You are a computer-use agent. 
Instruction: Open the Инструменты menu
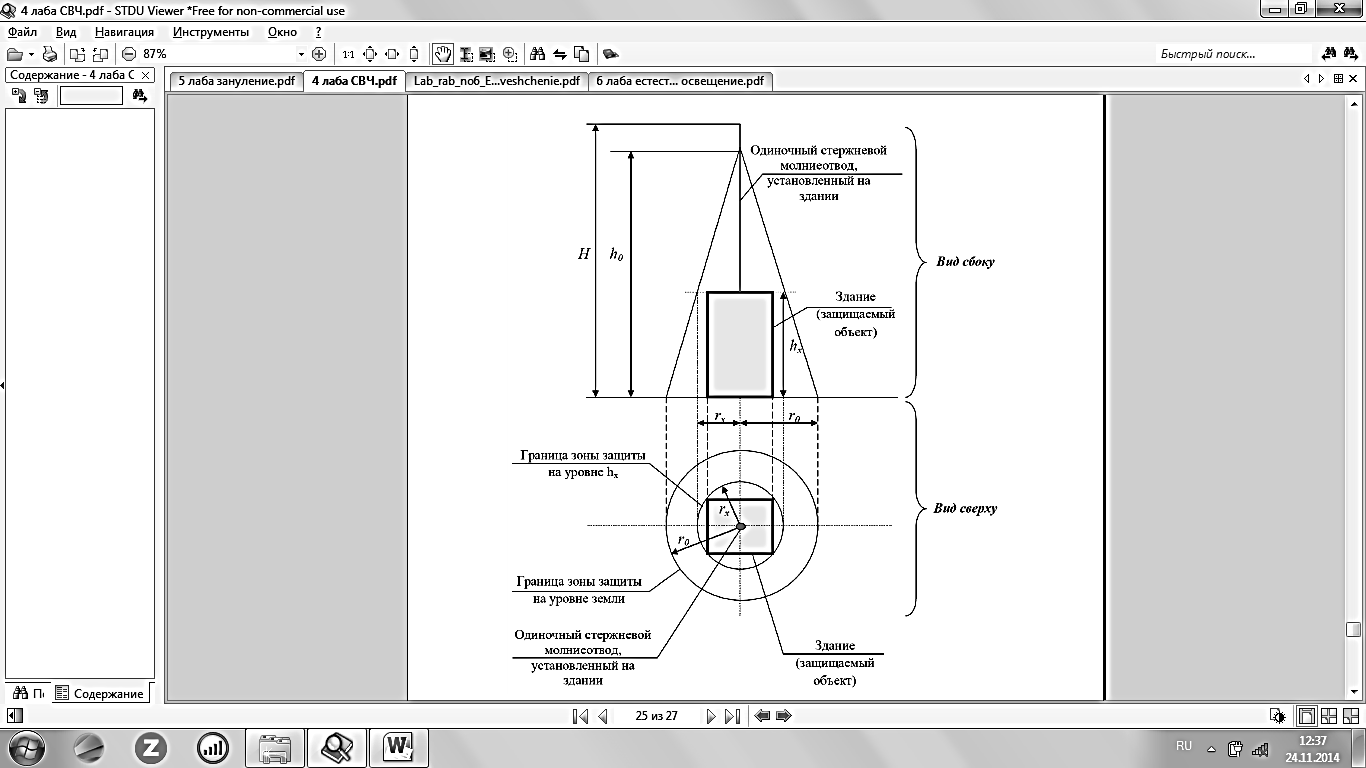point(210,32)
